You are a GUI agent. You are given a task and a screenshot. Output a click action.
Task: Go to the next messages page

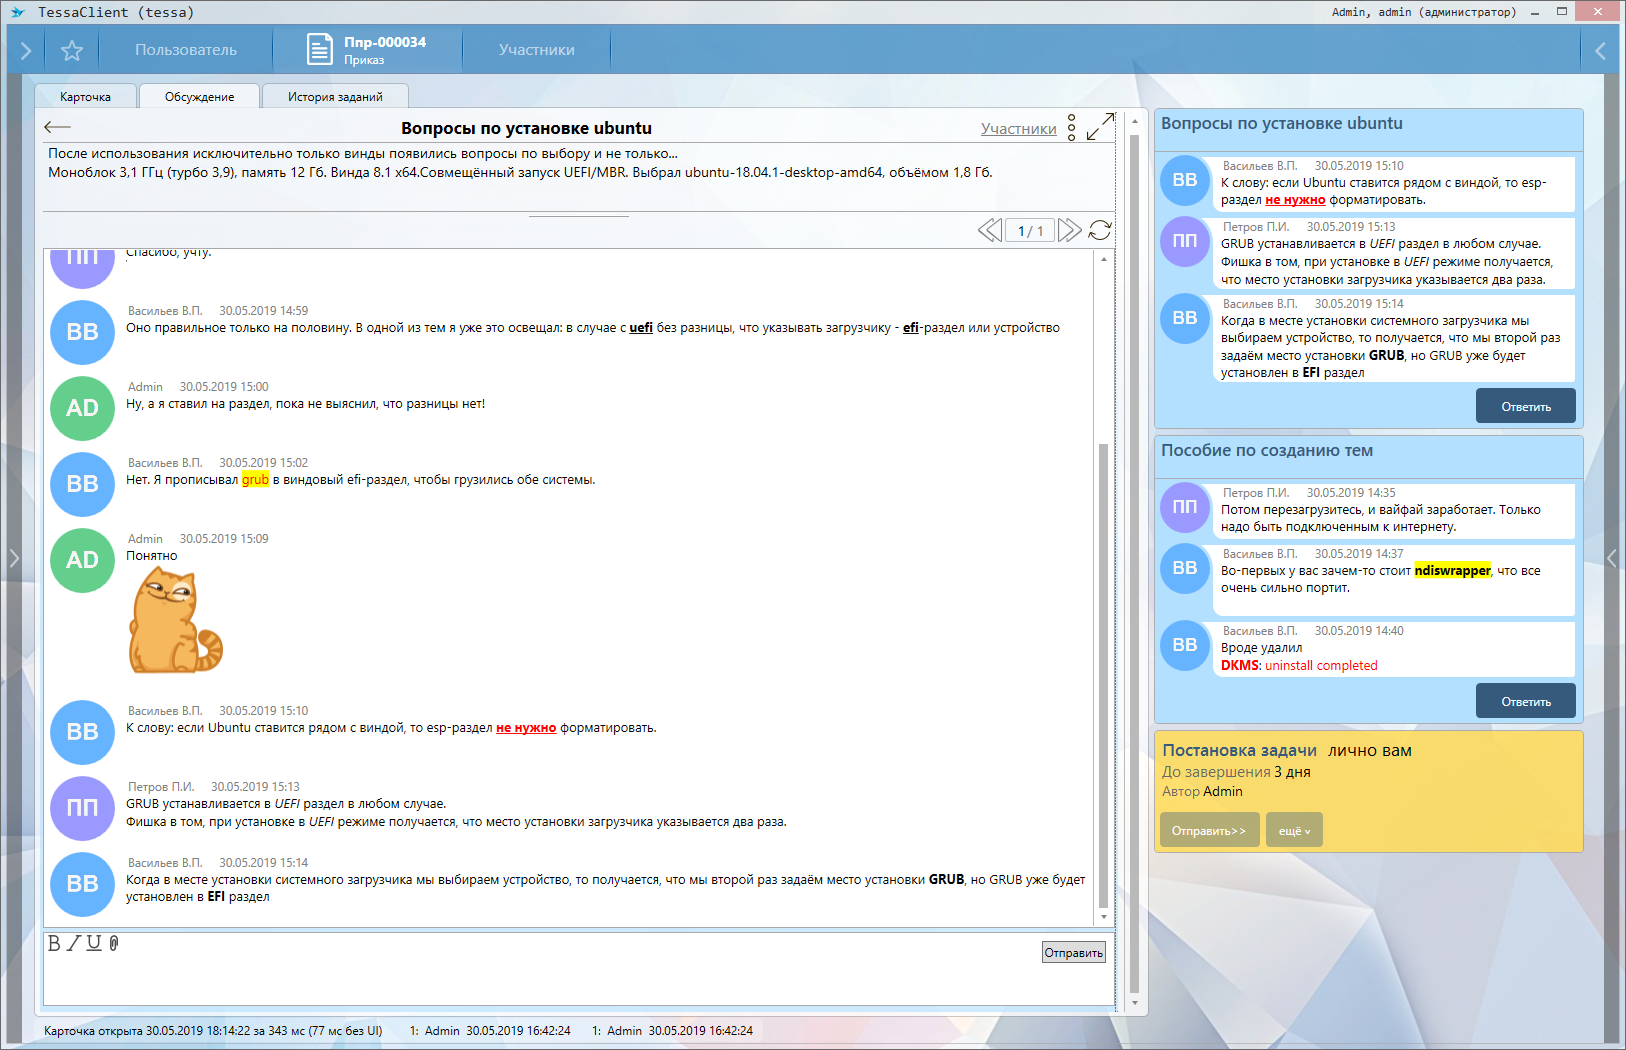(1069, 230)
